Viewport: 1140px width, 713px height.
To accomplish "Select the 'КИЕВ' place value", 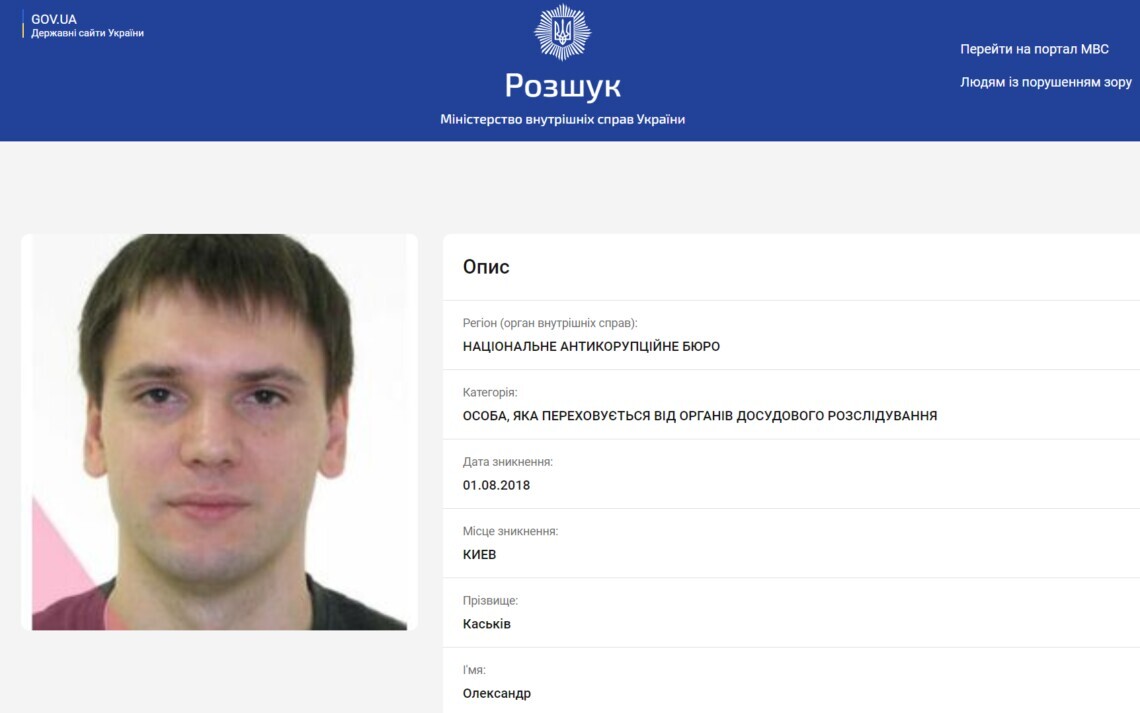I will coord(479,555).
